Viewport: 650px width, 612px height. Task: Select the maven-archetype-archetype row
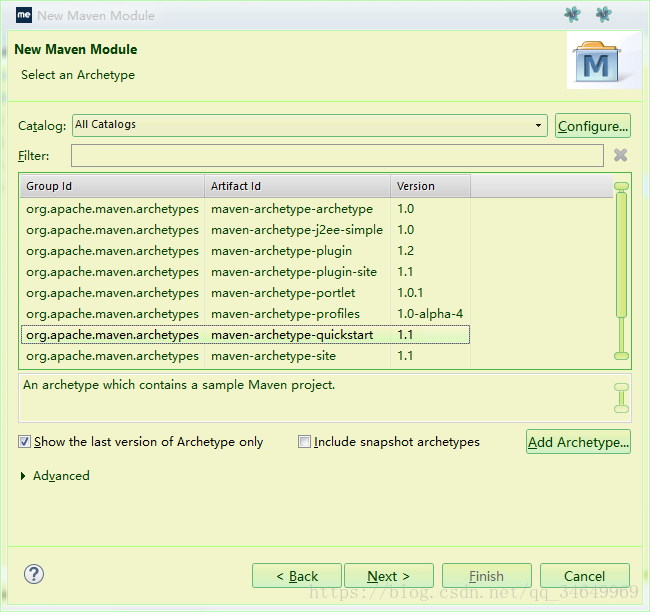[x=245, y=209]
